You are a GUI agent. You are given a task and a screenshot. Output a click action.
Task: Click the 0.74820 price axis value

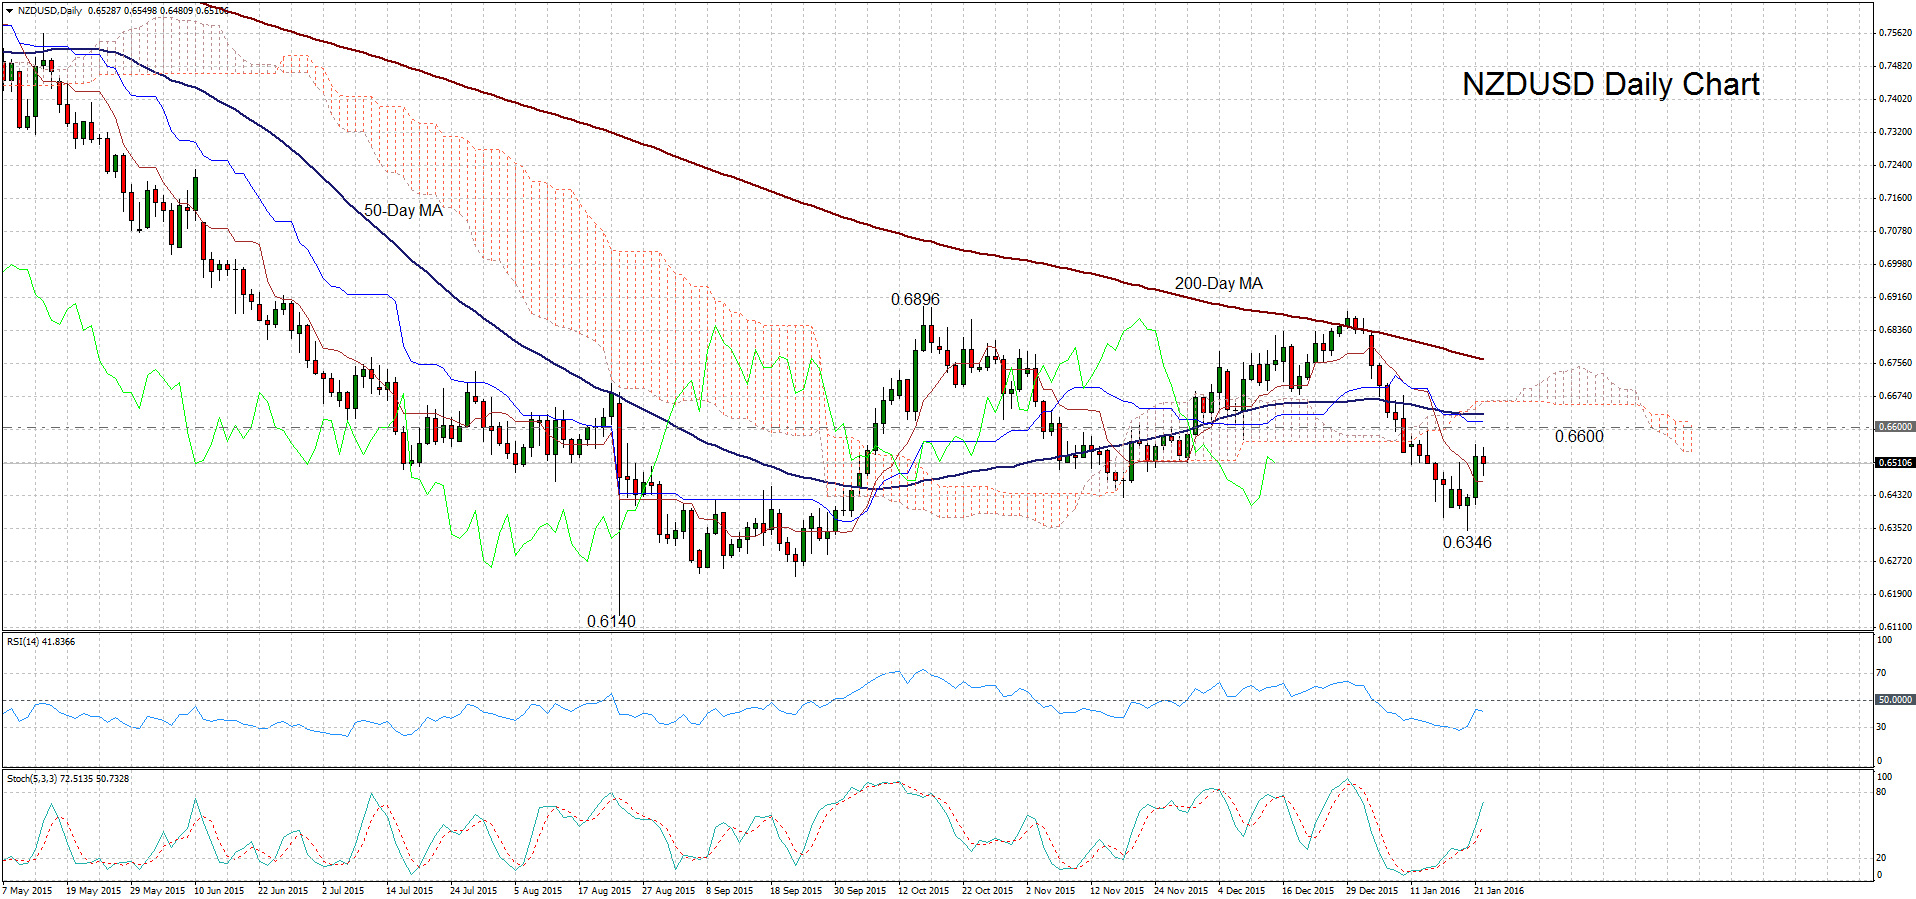1895,66
